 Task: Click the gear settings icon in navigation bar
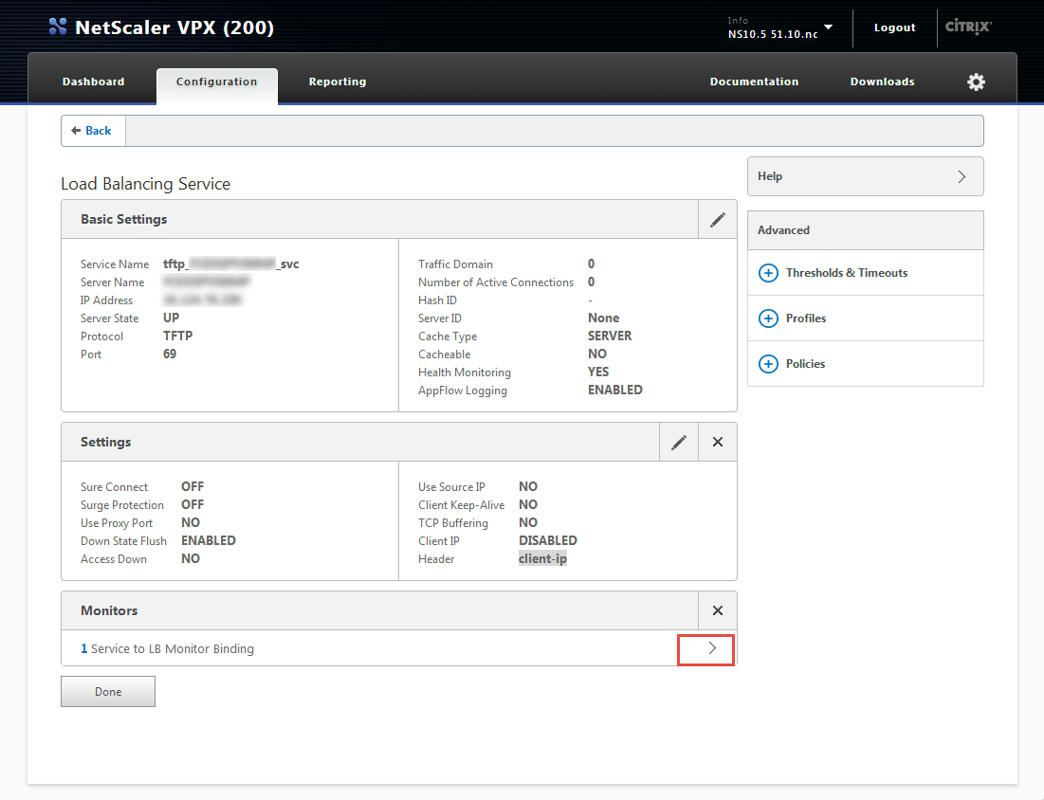point(976,82)
